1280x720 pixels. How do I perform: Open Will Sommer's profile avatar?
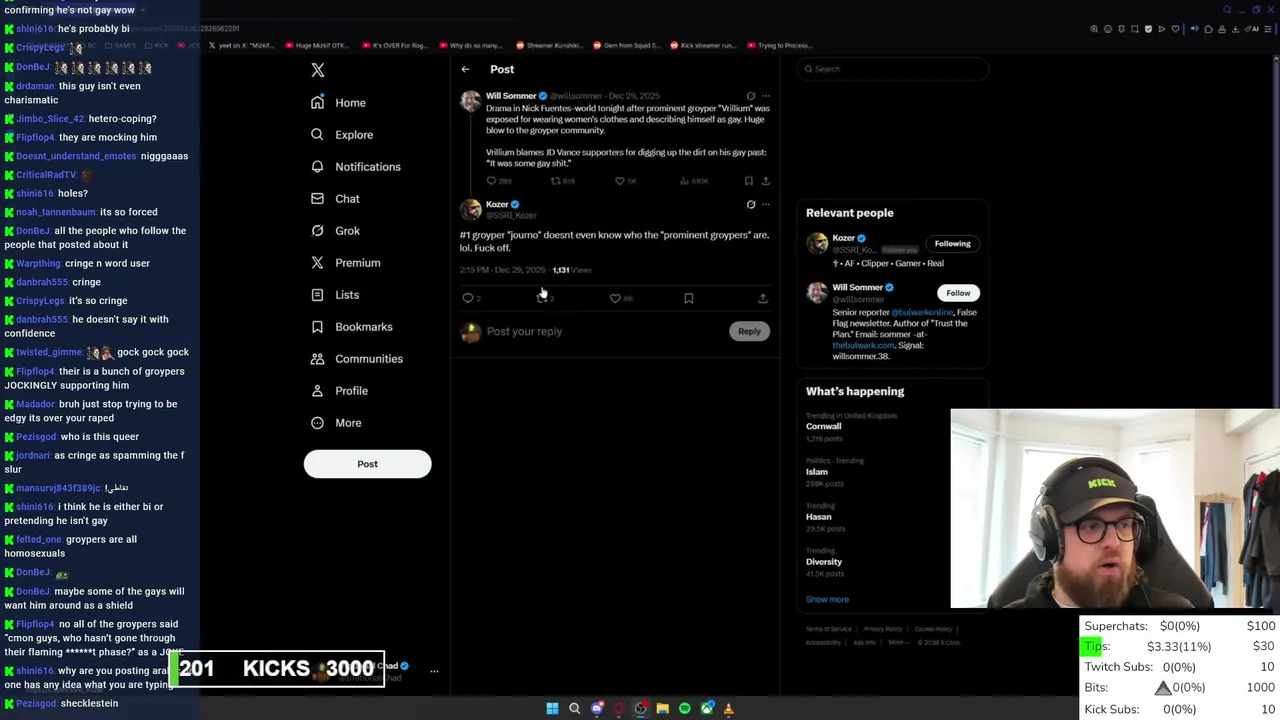pyautogui.click(x=470, y=101)
